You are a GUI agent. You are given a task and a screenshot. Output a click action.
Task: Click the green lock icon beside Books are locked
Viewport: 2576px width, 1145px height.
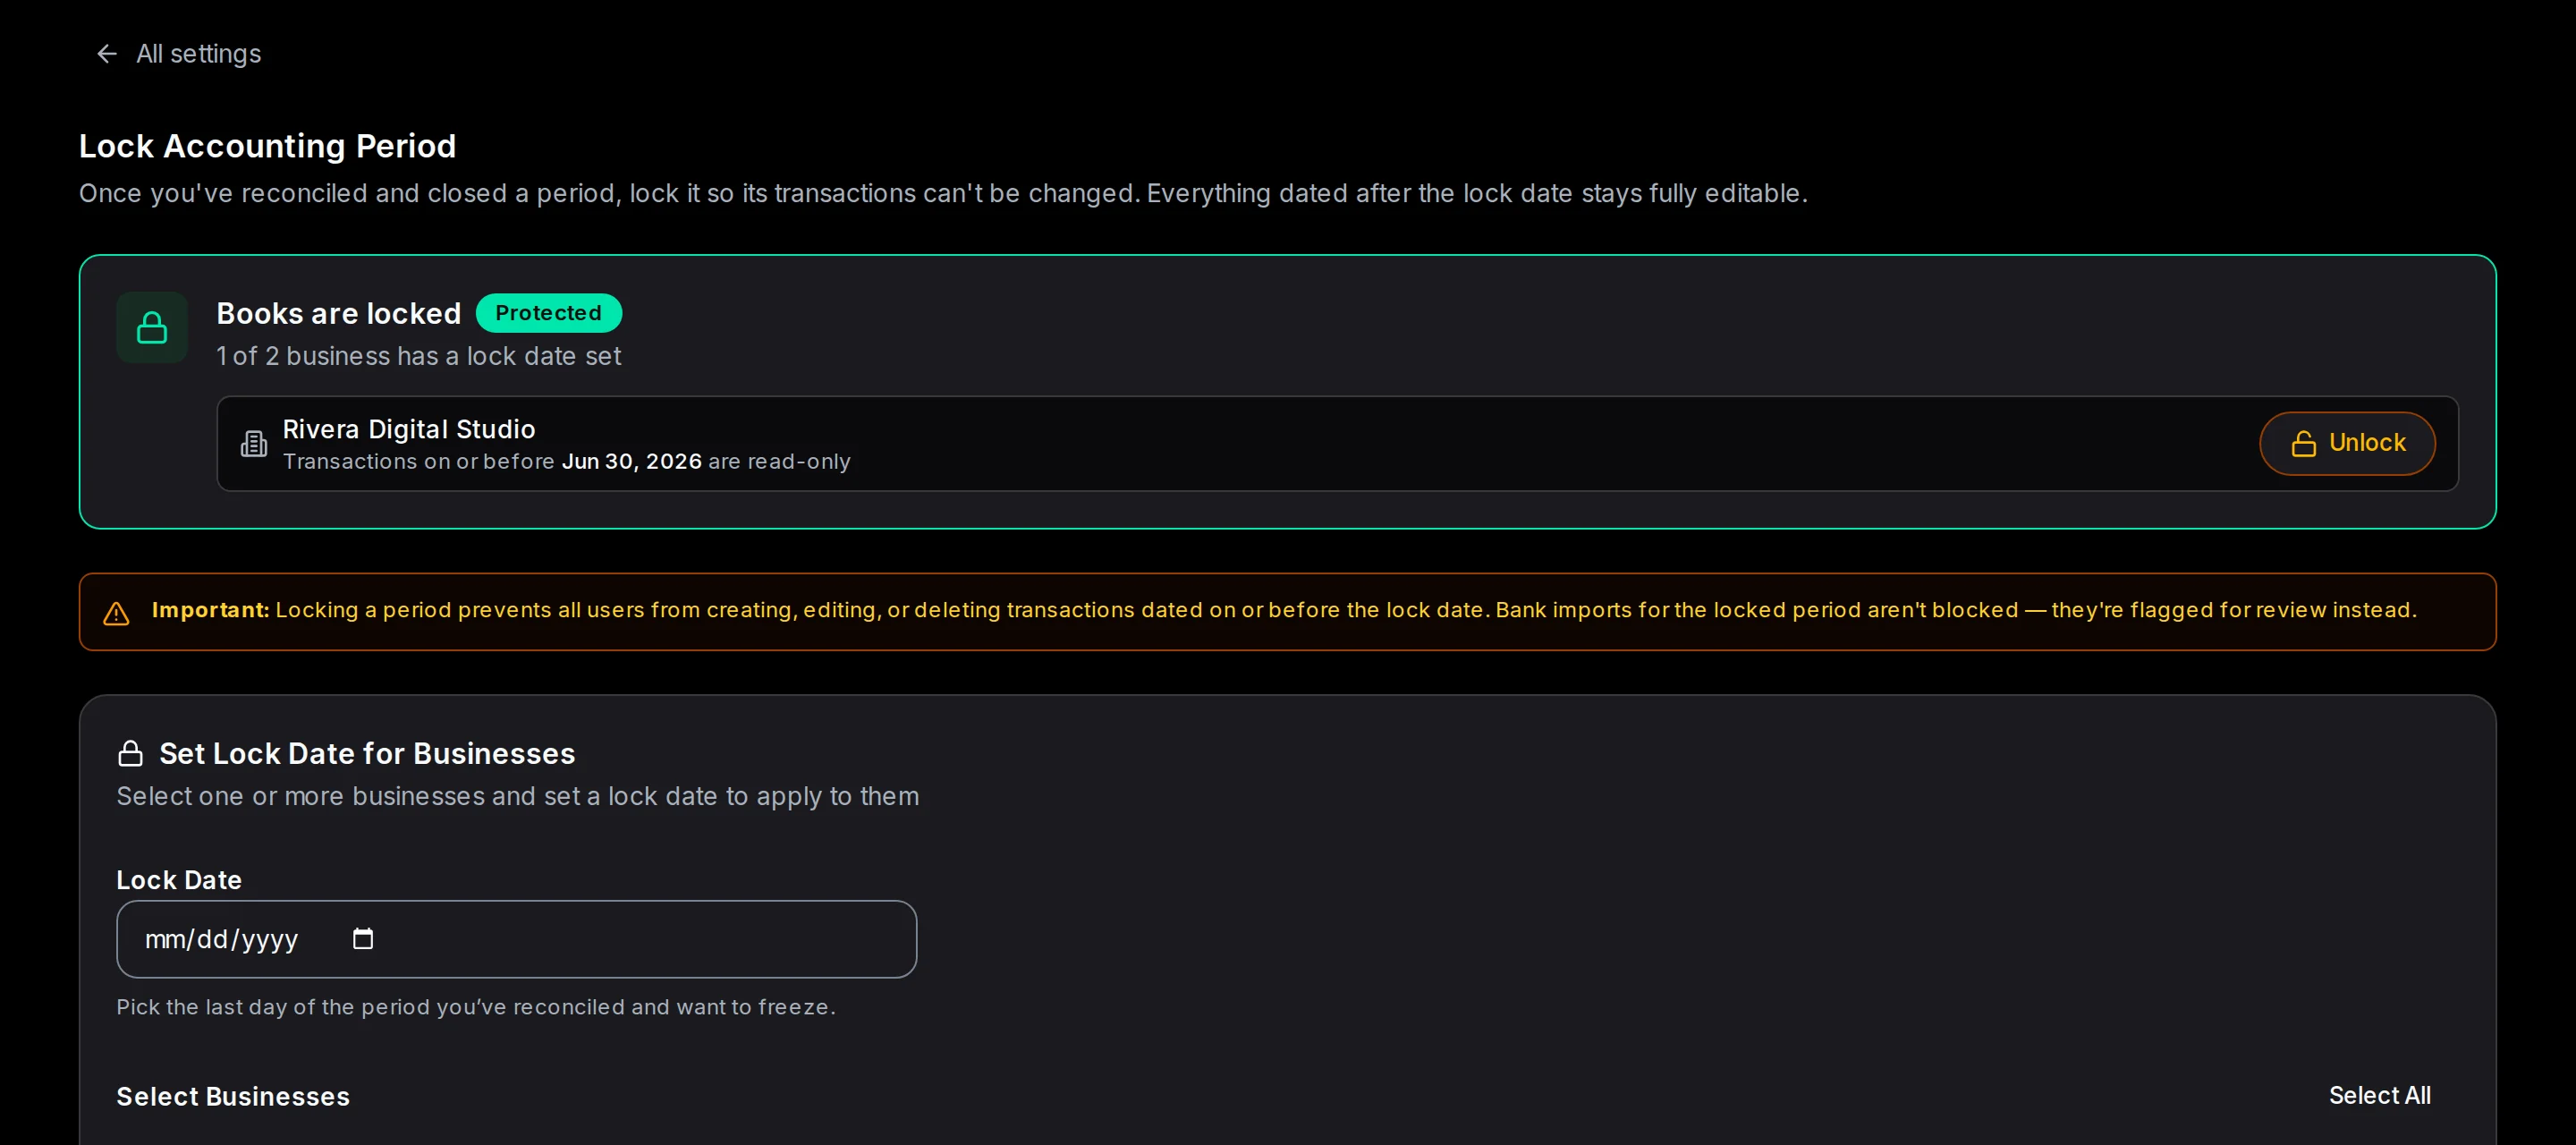(152, 328)
